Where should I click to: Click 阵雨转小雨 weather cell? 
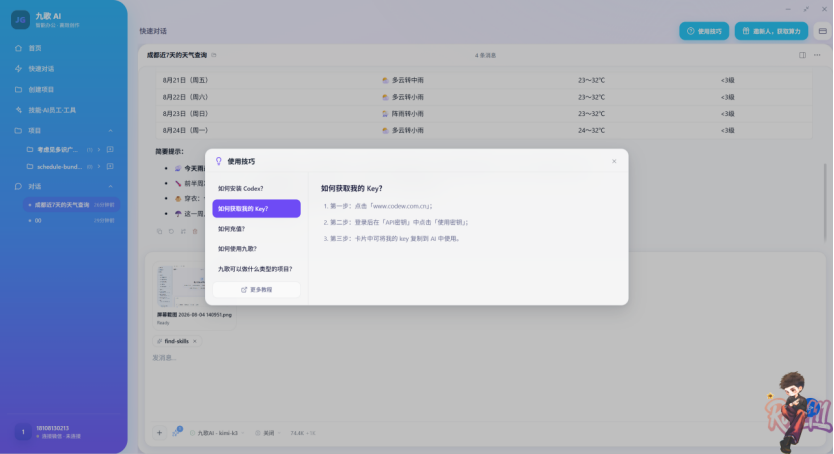[x=403, y=114]
